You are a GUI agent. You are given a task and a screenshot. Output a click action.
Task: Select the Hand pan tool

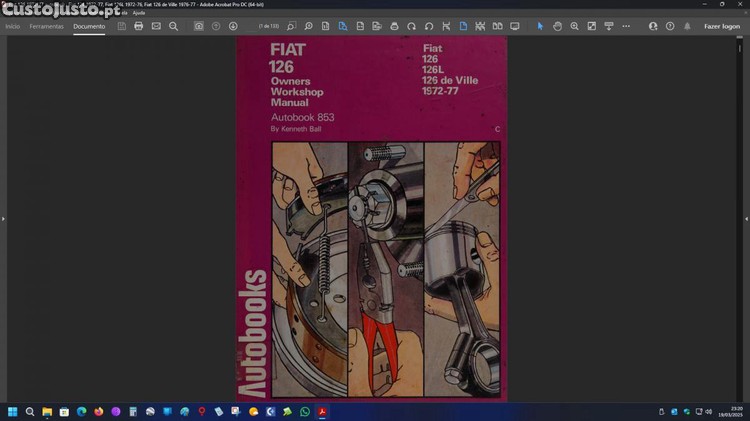click(x=557, y=26)
